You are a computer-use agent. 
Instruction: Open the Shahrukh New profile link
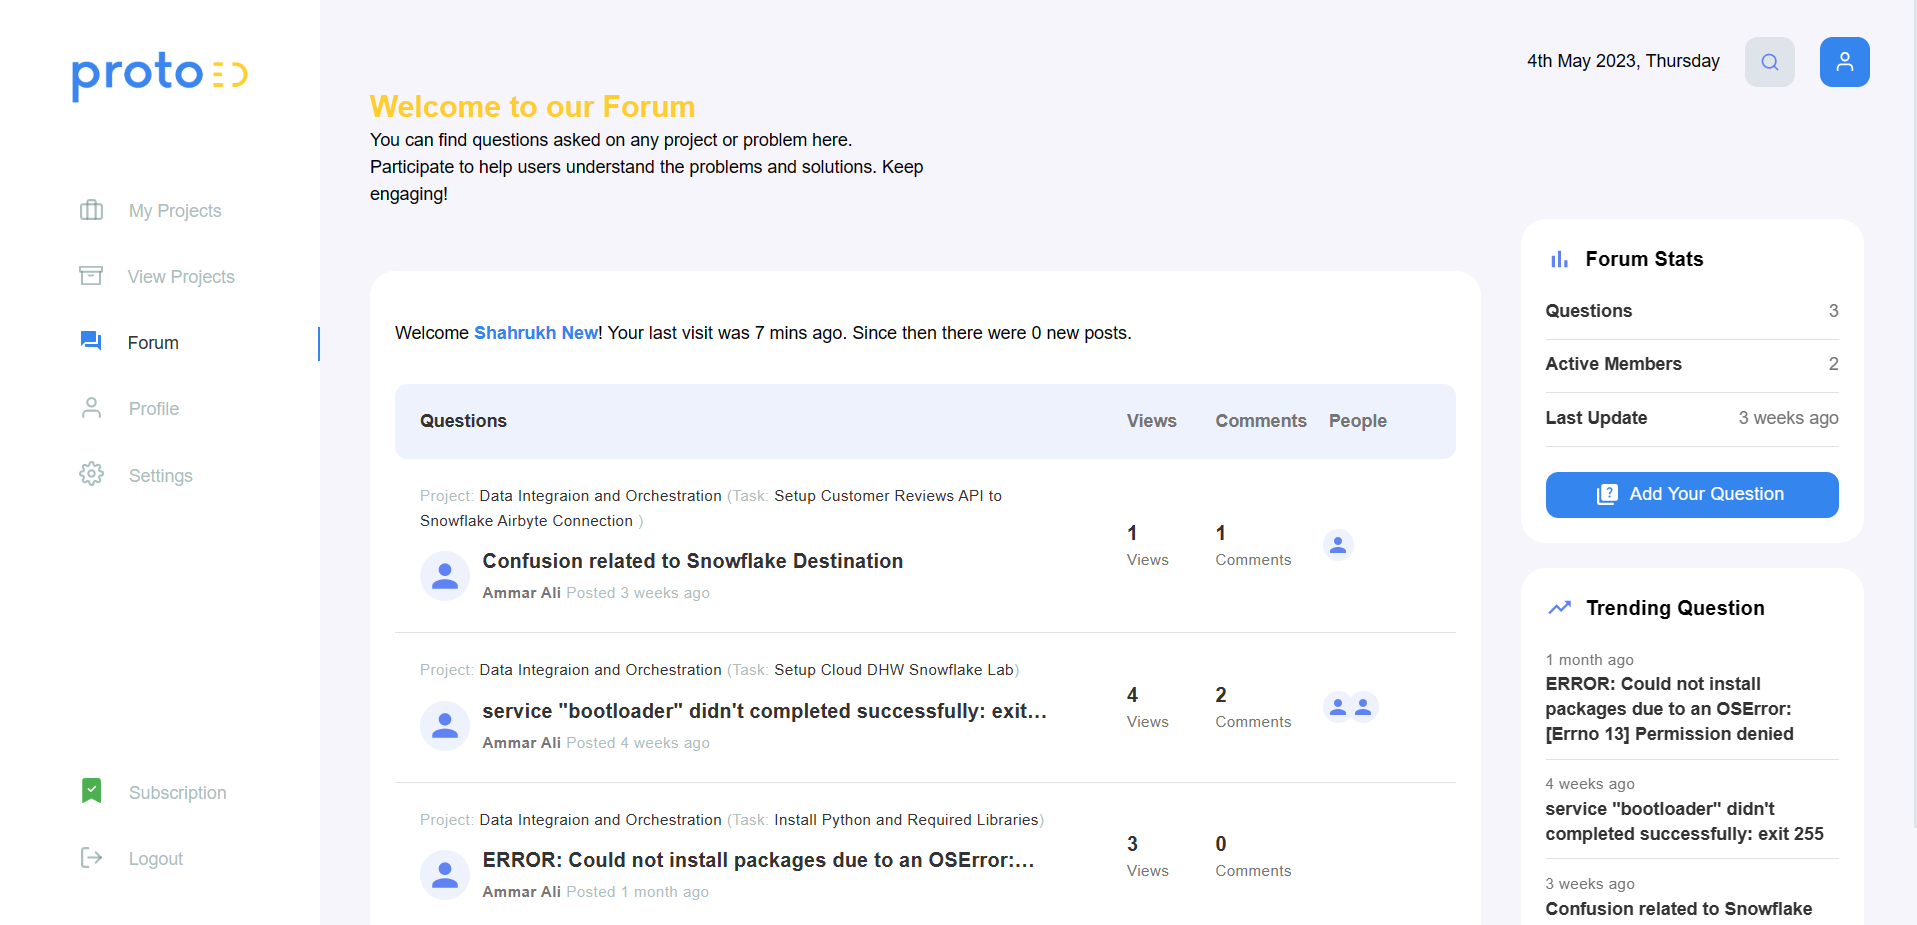click(535, 333)
